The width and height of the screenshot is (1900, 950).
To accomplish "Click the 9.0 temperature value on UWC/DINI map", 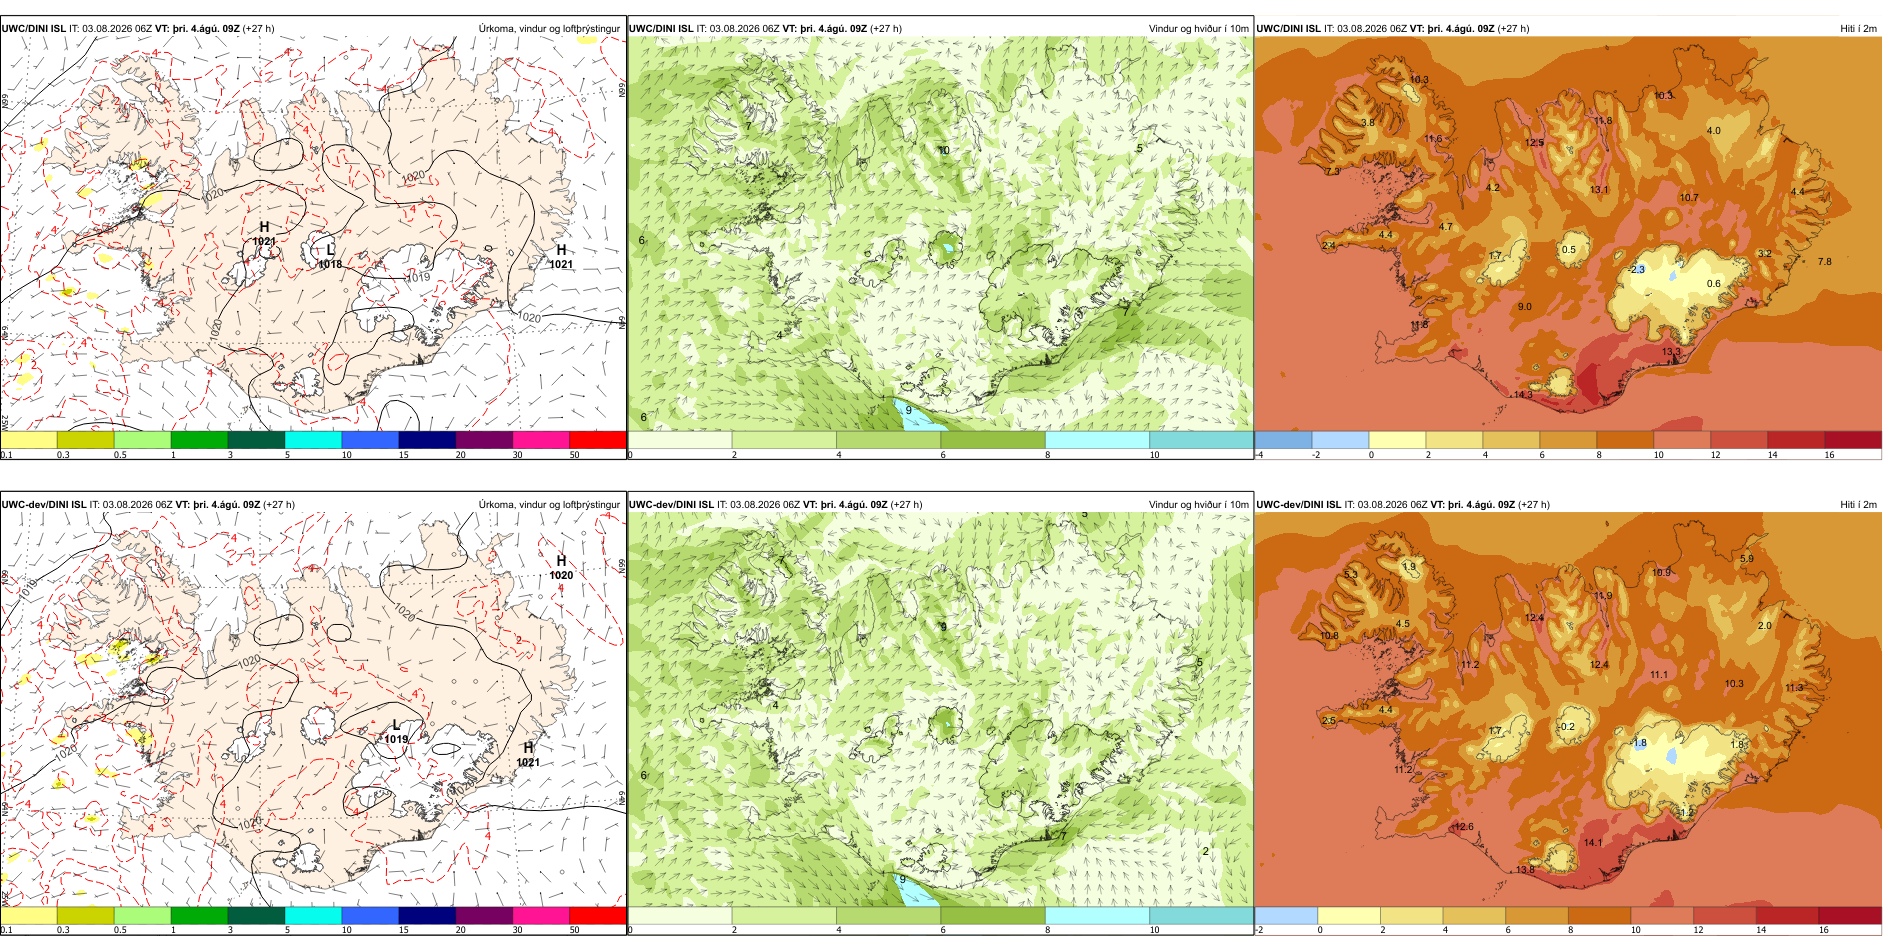I will (1524, 307).
